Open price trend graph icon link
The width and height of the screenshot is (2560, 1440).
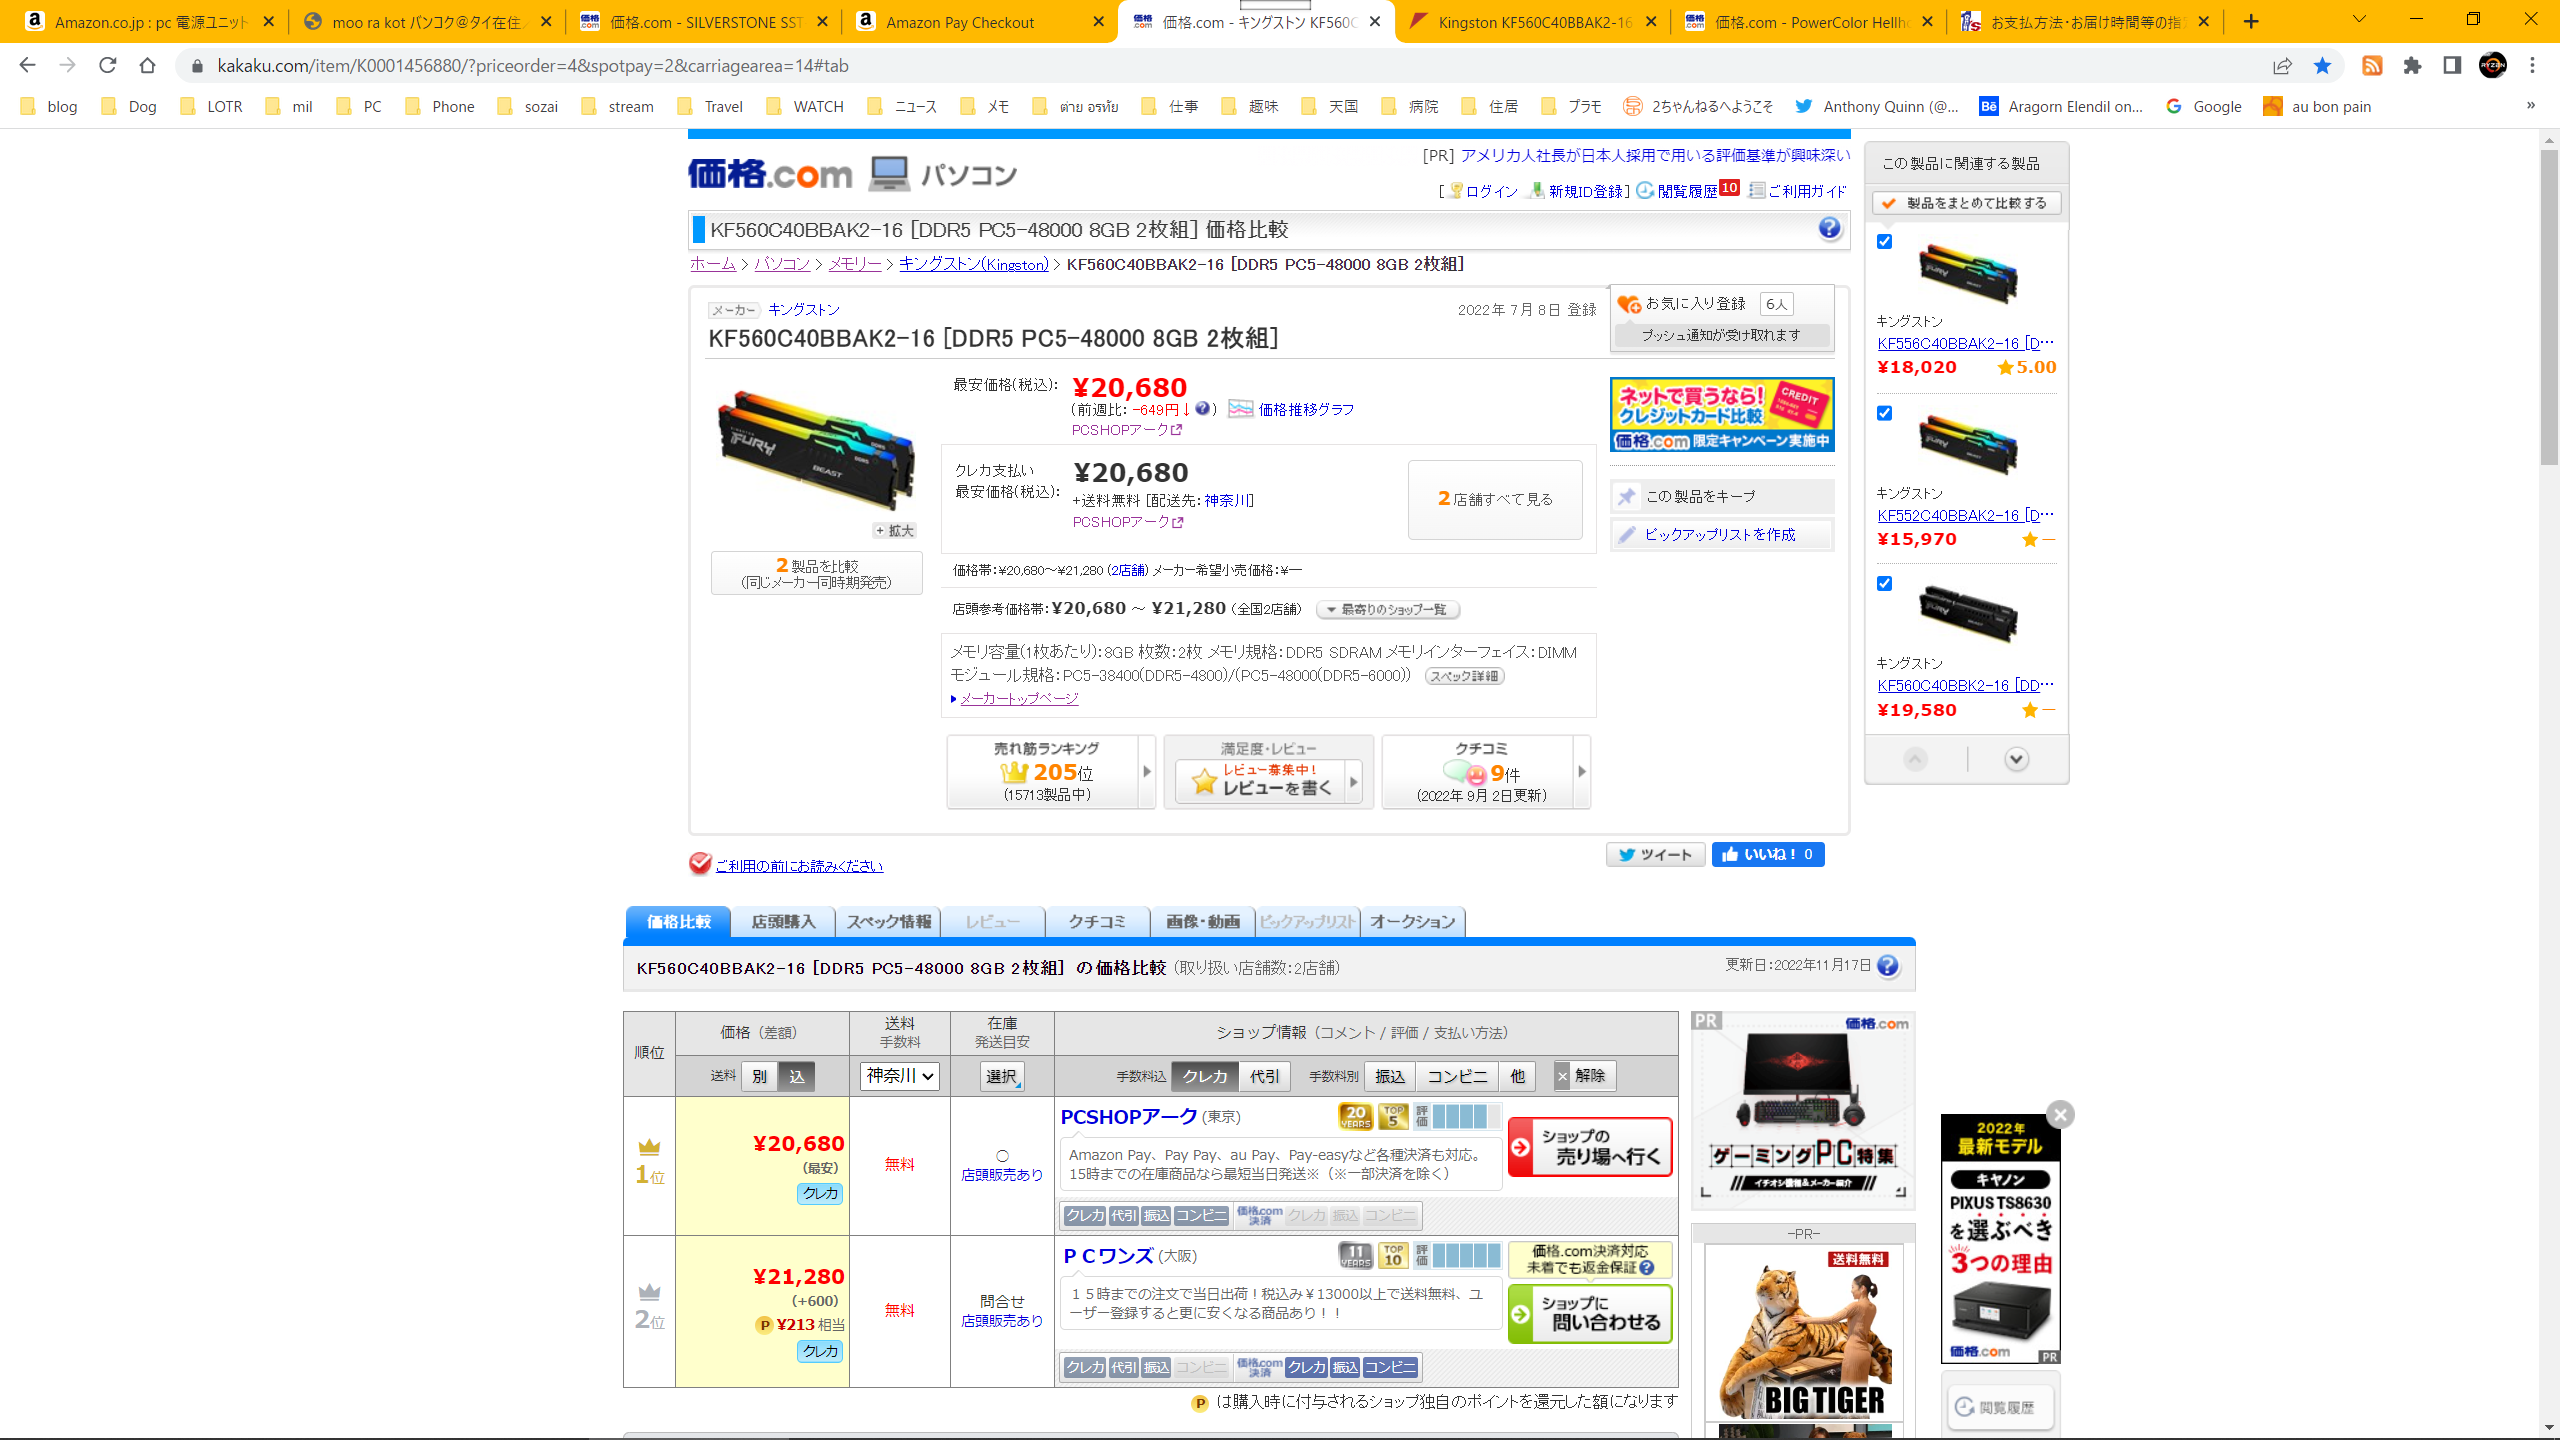1240,409
